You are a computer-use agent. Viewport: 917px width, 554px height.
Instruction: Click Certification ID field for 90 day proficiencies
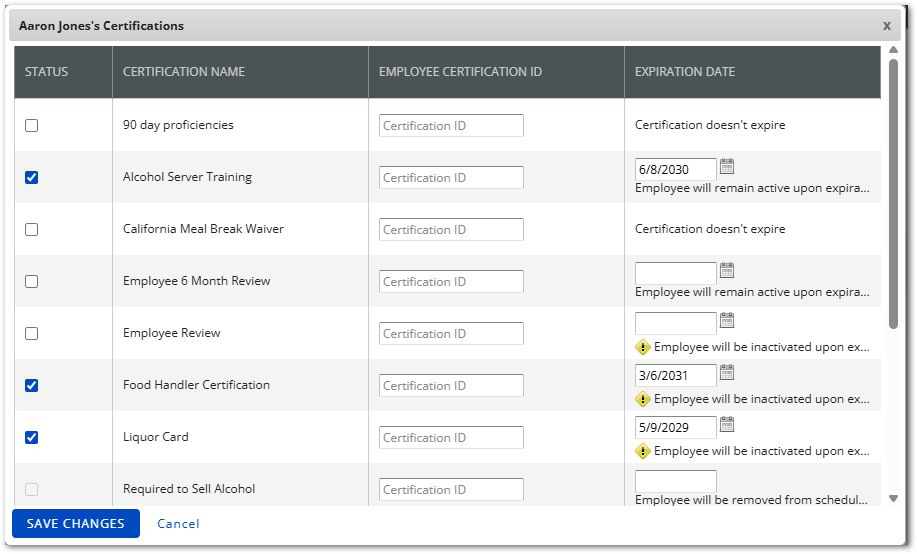pos(451,125)
